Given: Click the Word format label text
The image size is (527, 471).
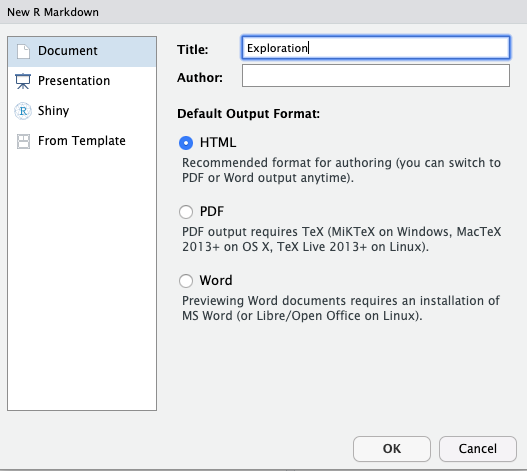Looking at the screenshot, I should click(216, 280).
